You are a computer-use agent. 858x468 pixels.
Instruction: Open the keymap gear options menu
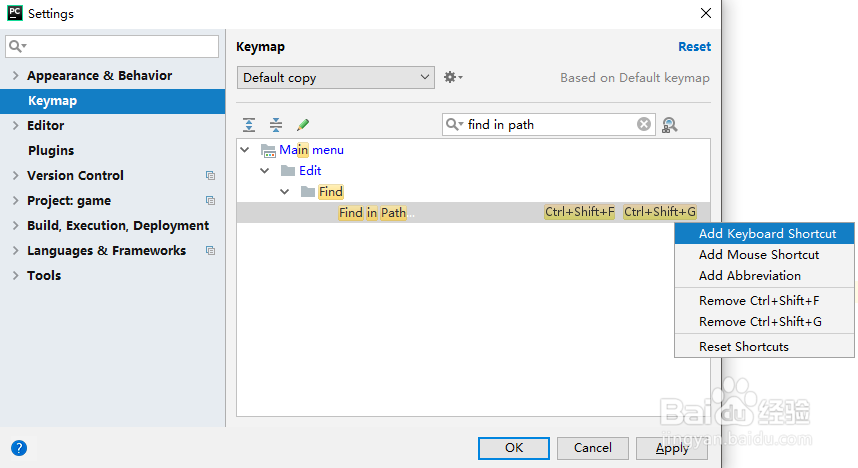(453, 77)
